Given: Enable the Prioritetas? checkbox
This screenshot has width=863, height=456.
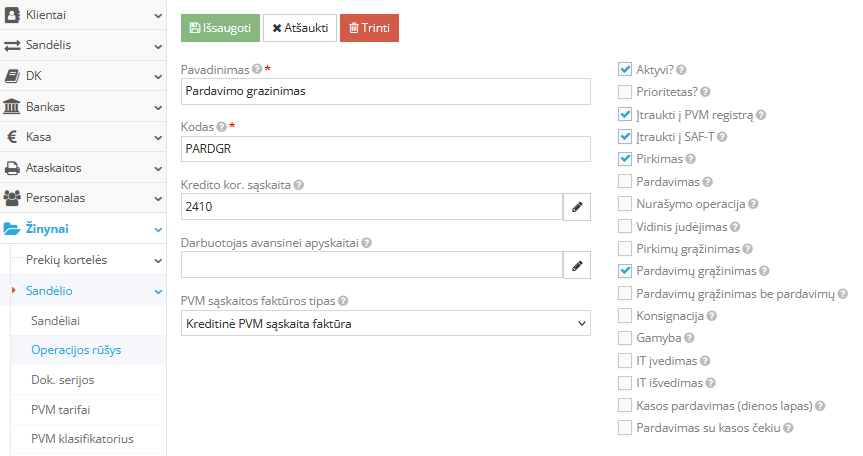Looking at the screenshot, I should click(x=626, y=92).
